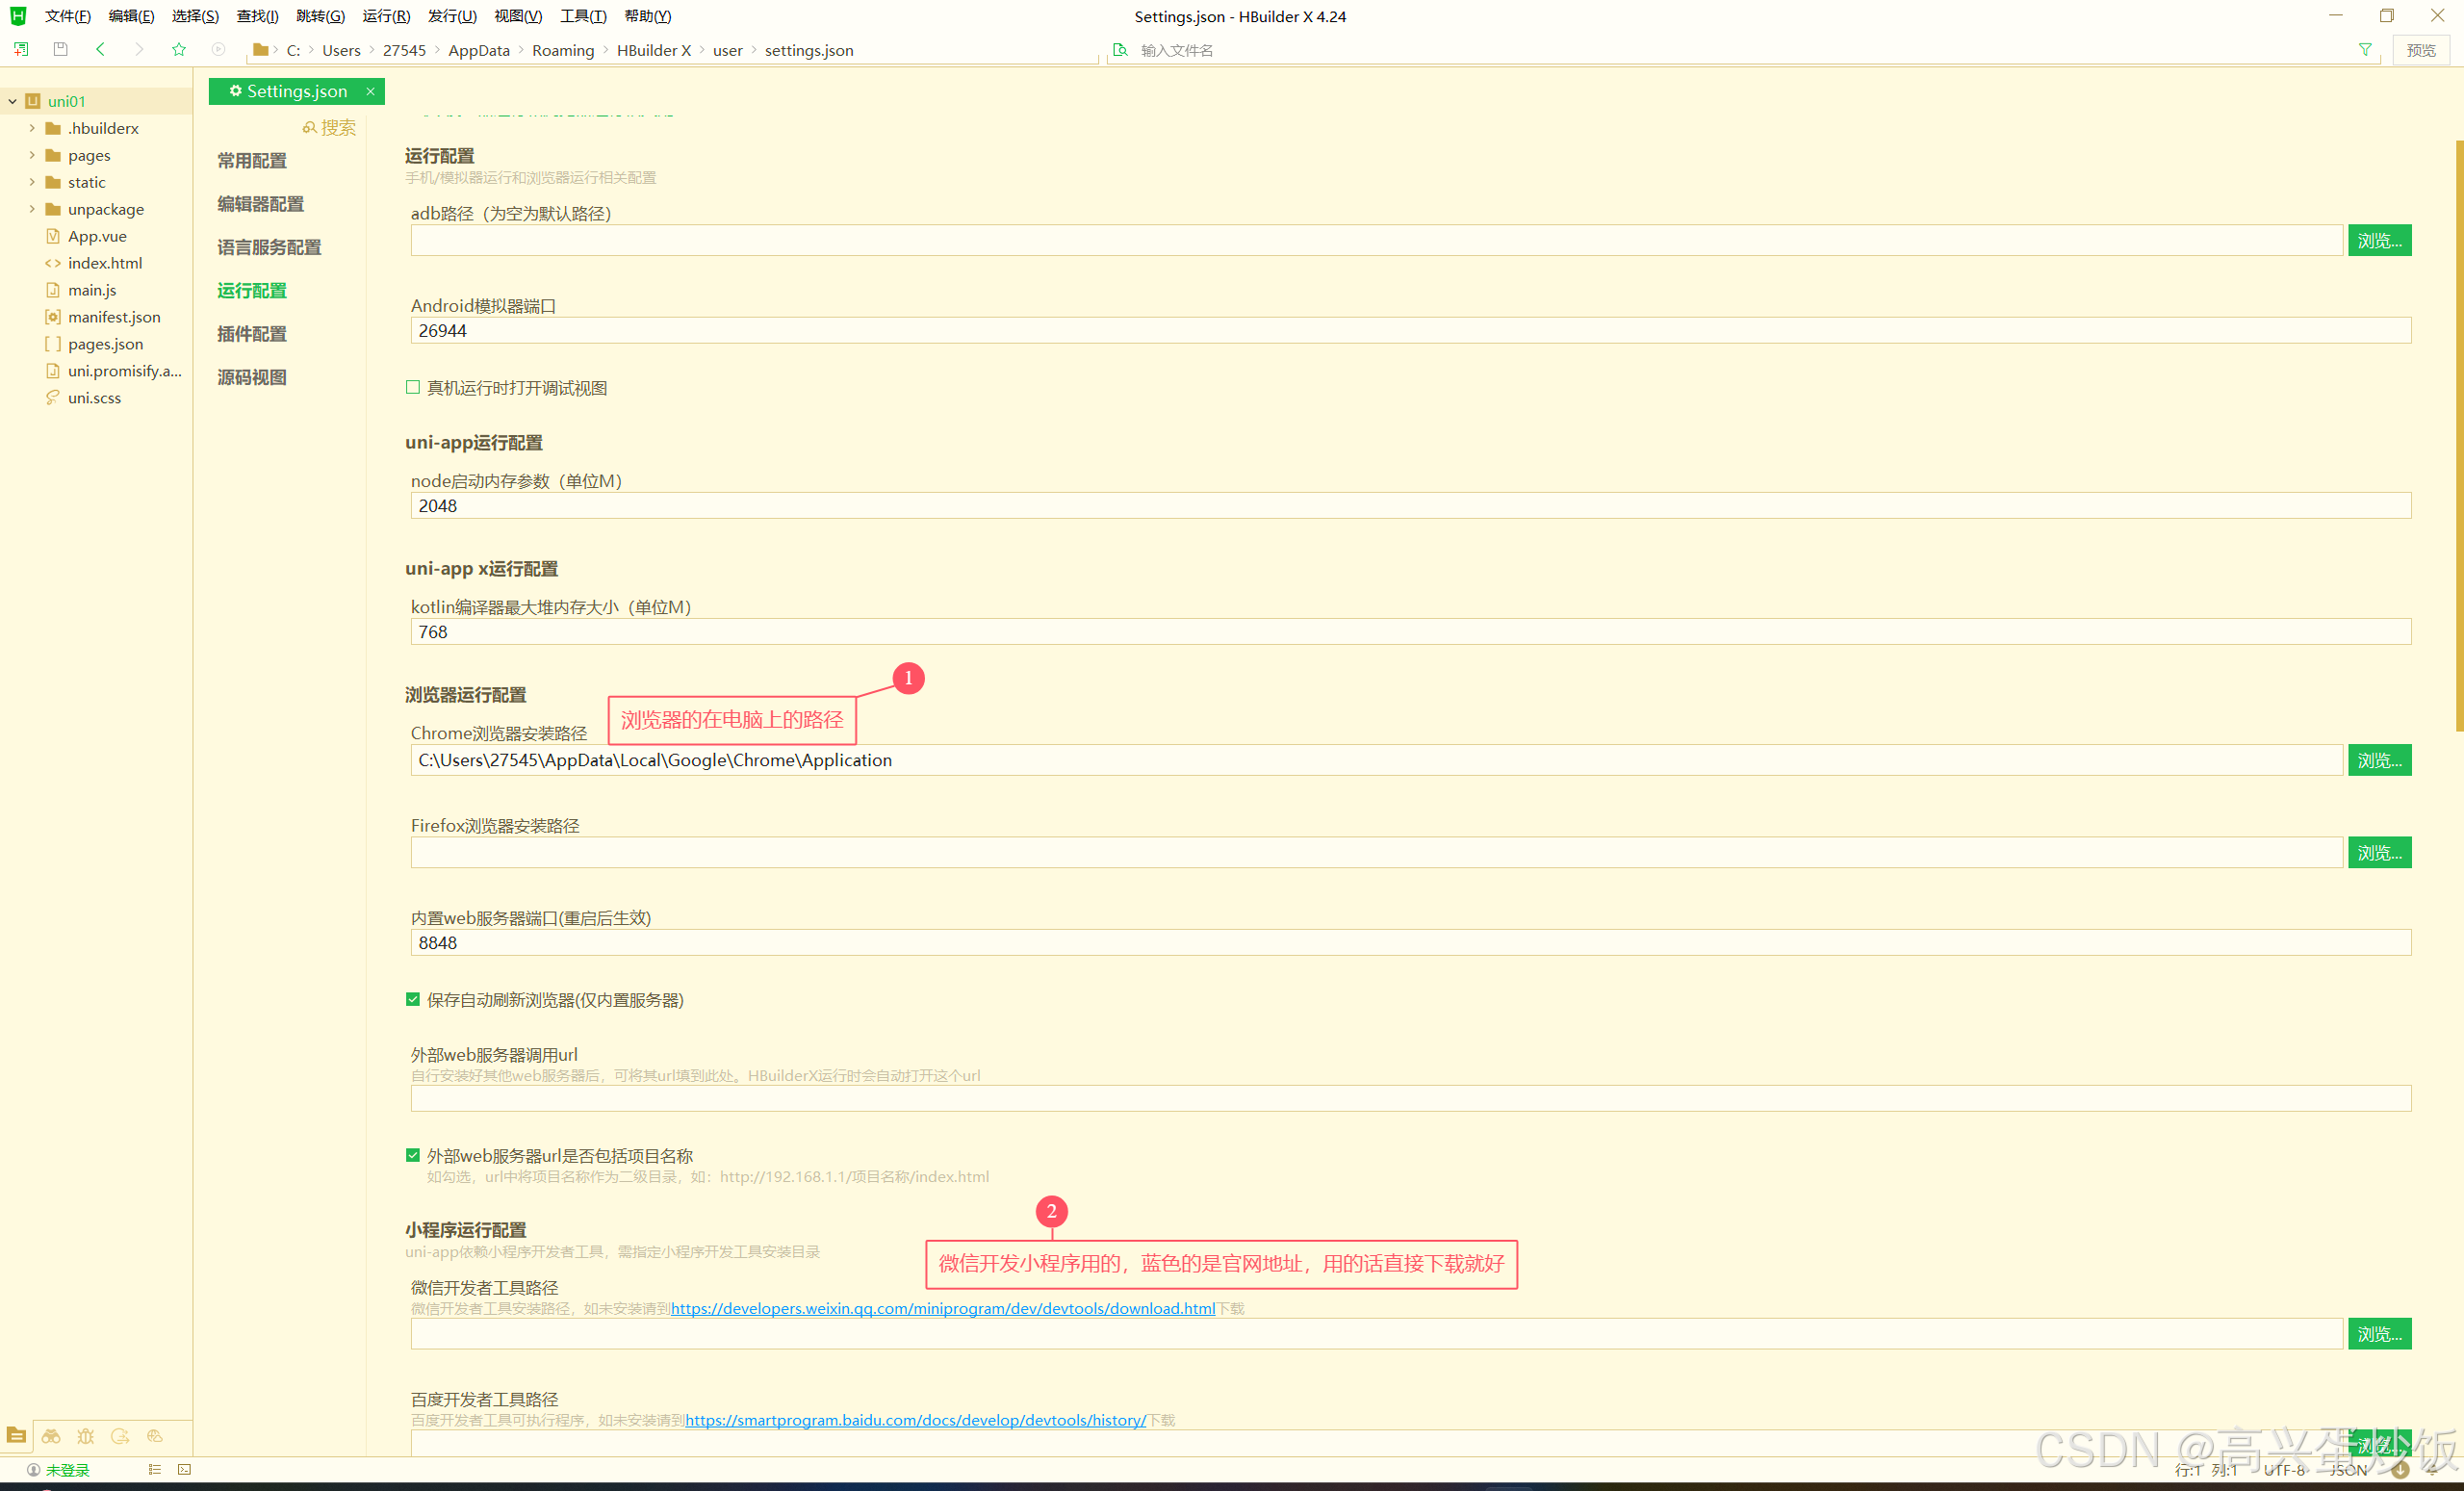Click the Android模拟器端口 input field

click(1410, 331)
